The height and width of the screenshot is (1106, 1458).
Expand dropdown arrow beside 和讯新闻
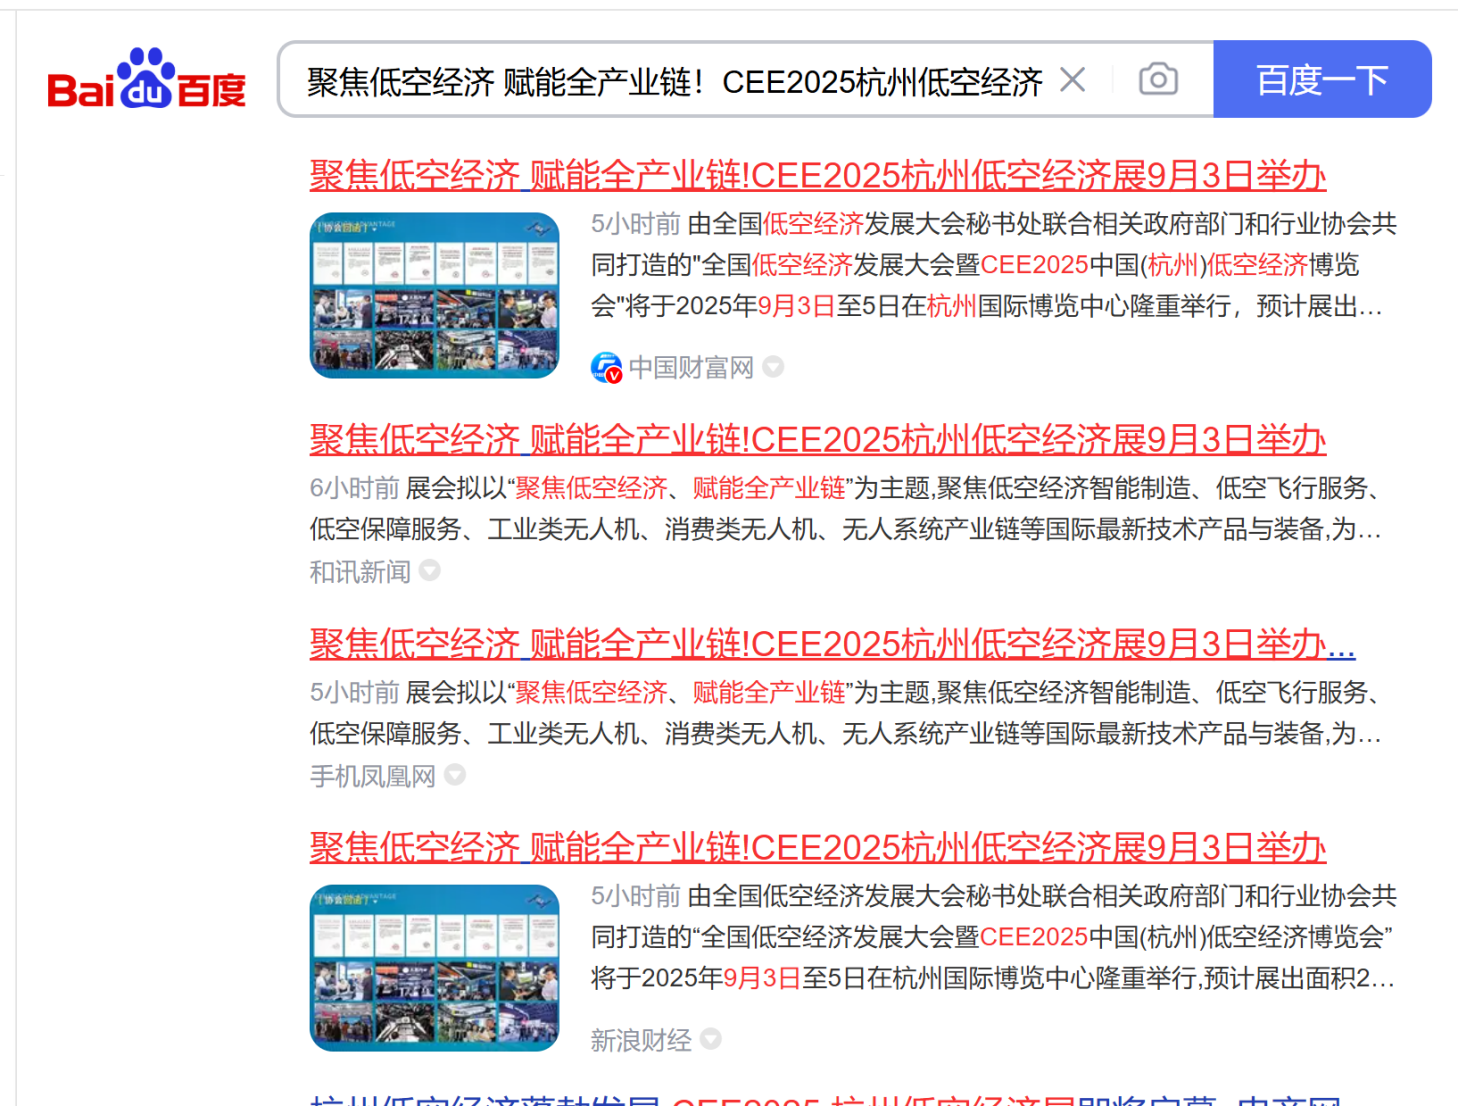point(430,571)
